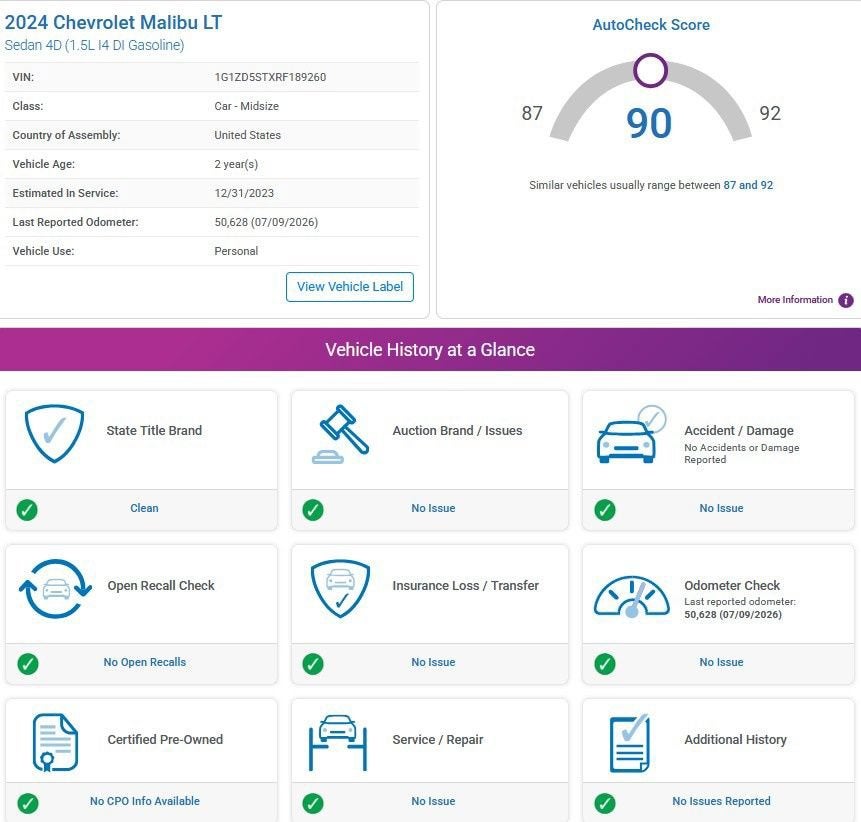Open No Issue link under Odometer Check
861x822 pixels.
click(x=721, y=662)
